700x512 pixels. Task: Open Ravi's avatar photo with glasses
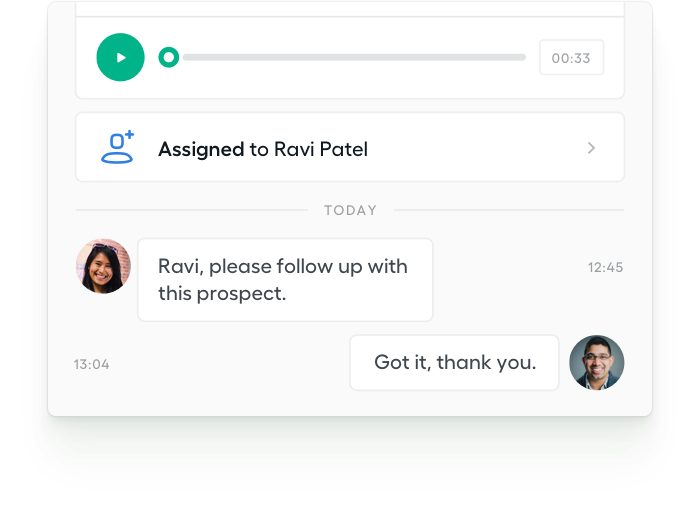[x=596, y=362]
